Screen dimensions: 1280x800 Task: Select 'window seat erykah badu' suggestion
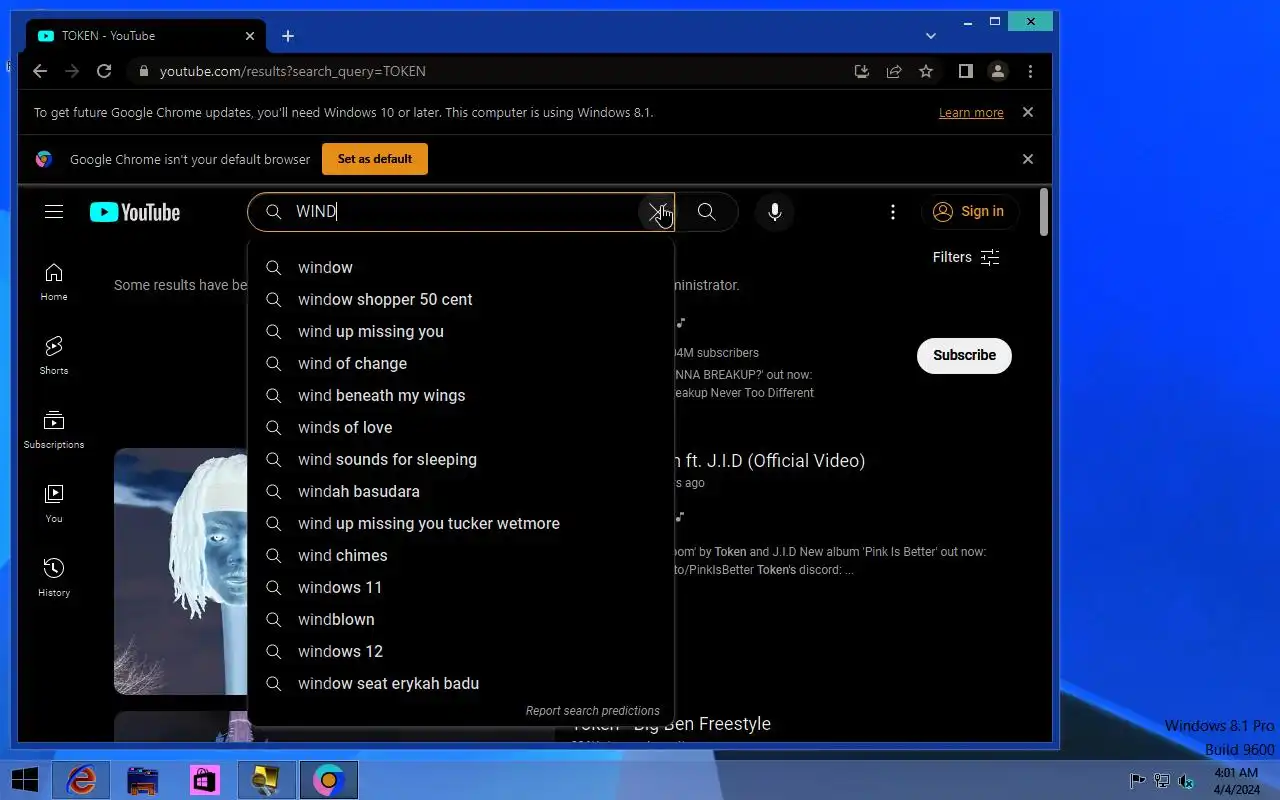point(461,683)
